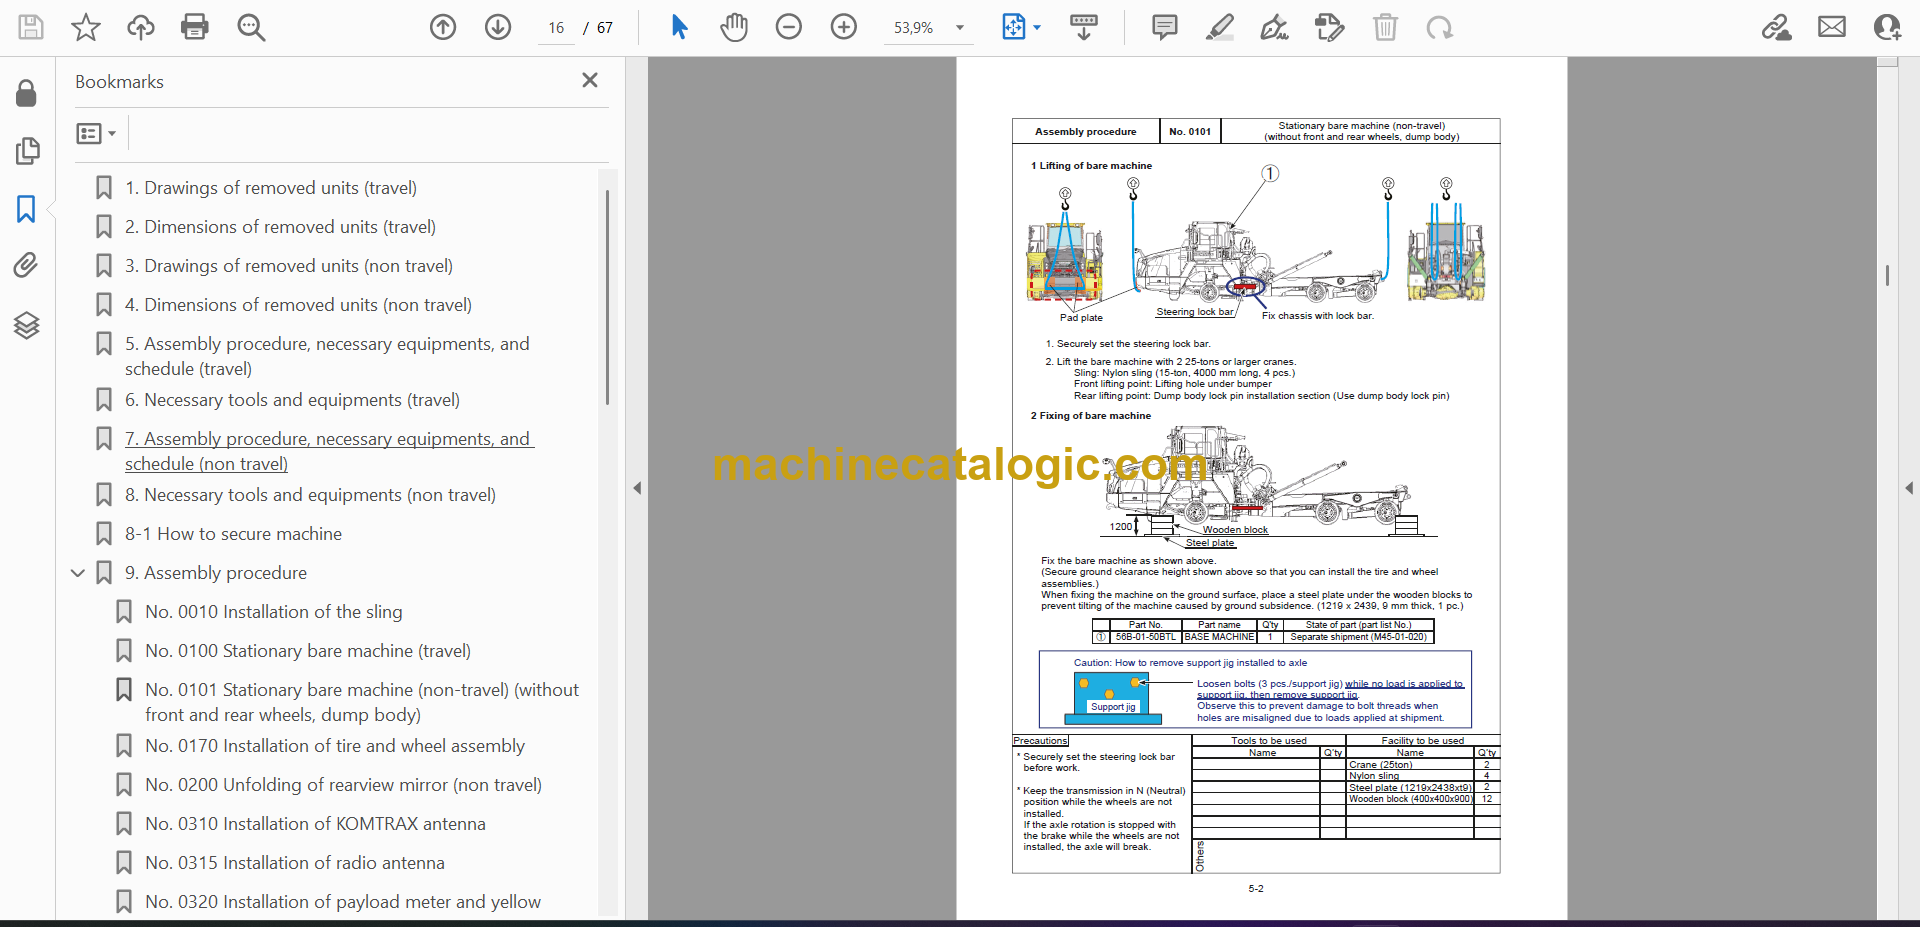The width and height of the screenshot is (1920, 927).
Task: Collapse the 9. Assembly procedure bookmark
Action: click(78, 573)
